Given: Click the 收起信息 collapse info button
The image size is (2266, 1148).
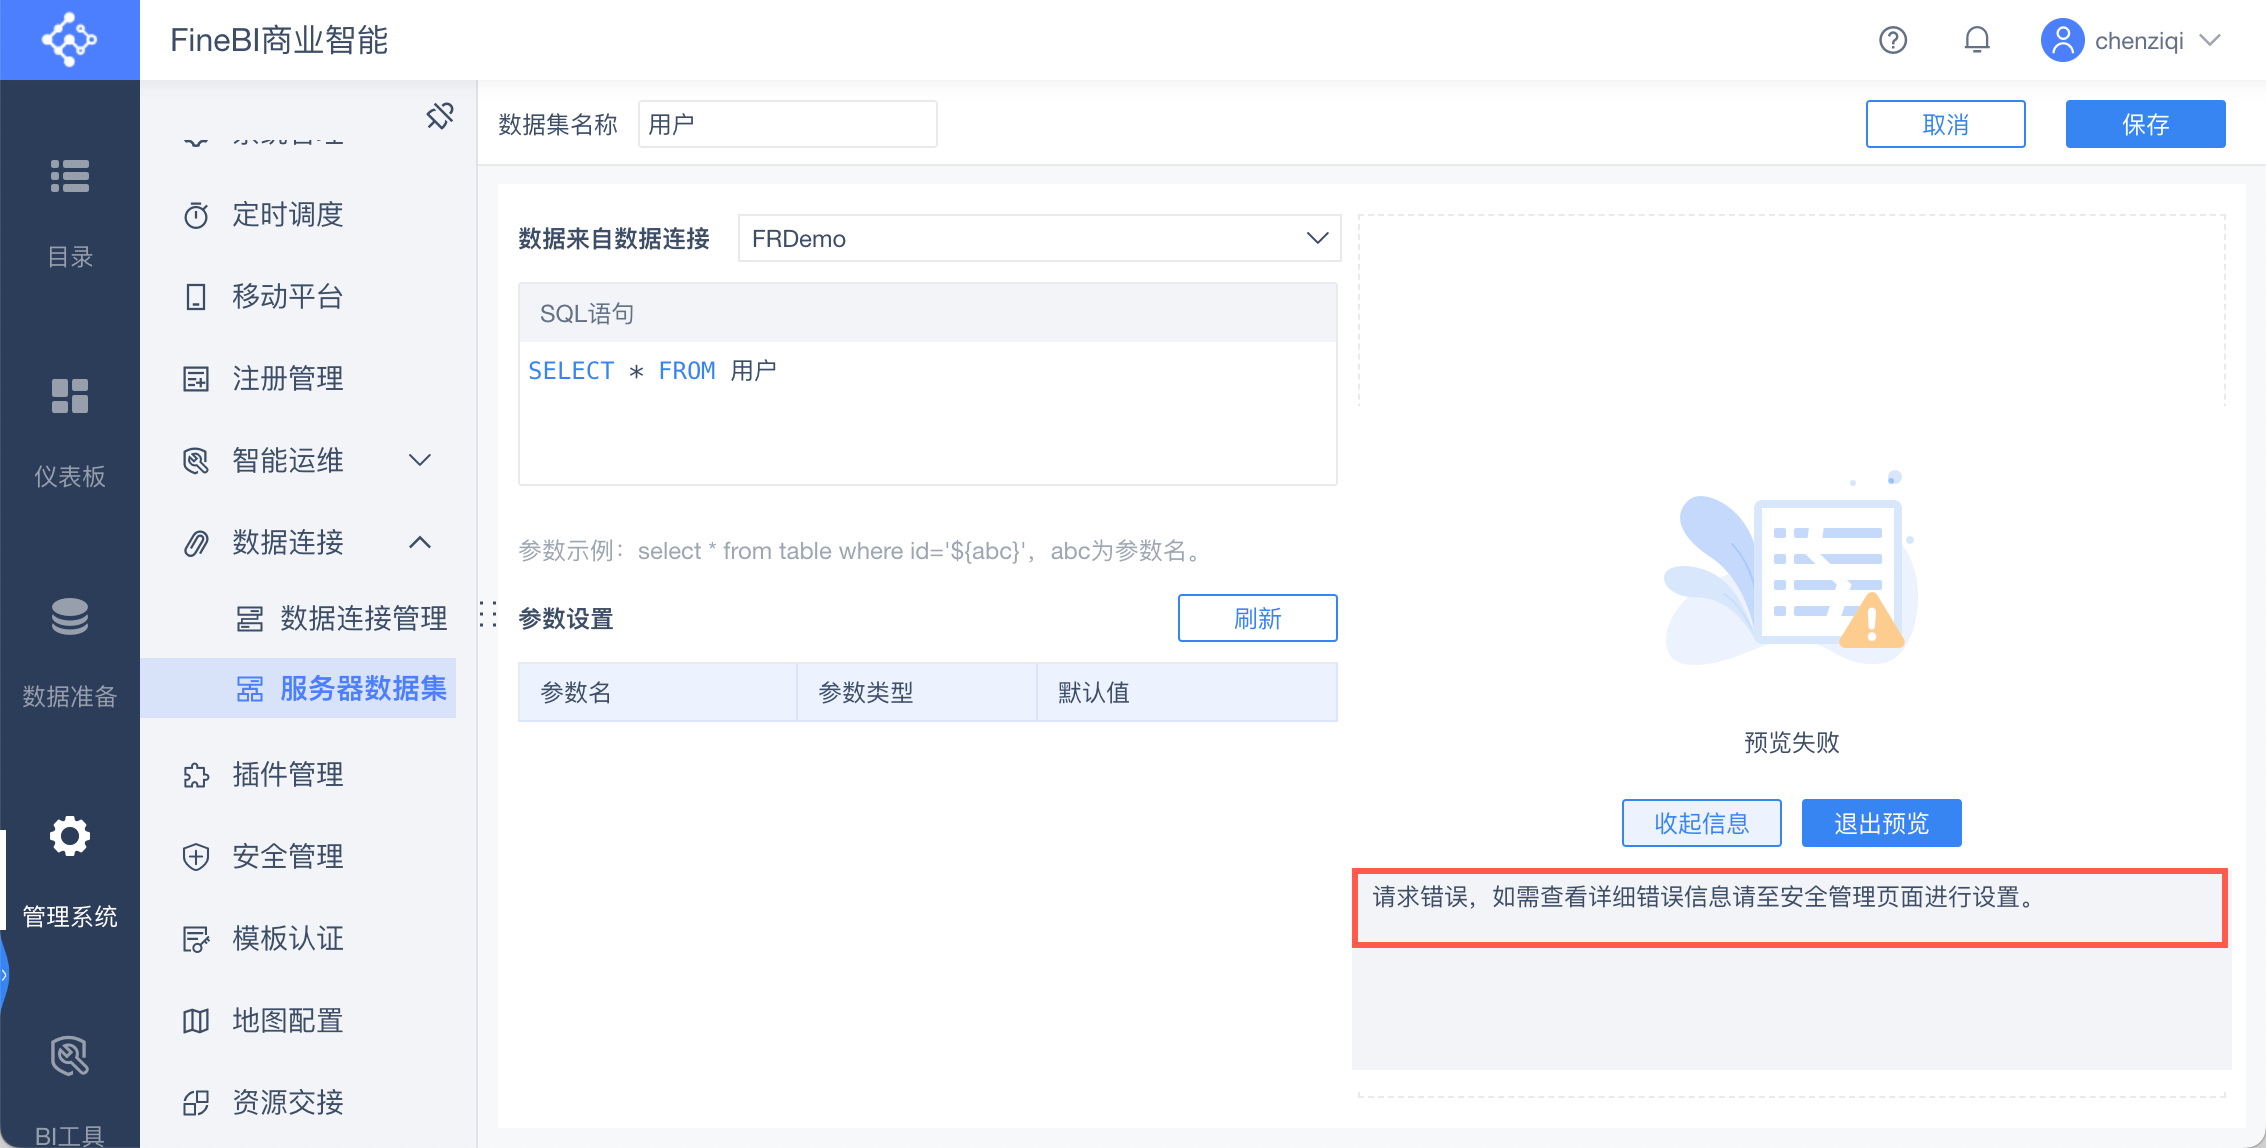Looking at the screenshot, I should (x=1701, y=823).
